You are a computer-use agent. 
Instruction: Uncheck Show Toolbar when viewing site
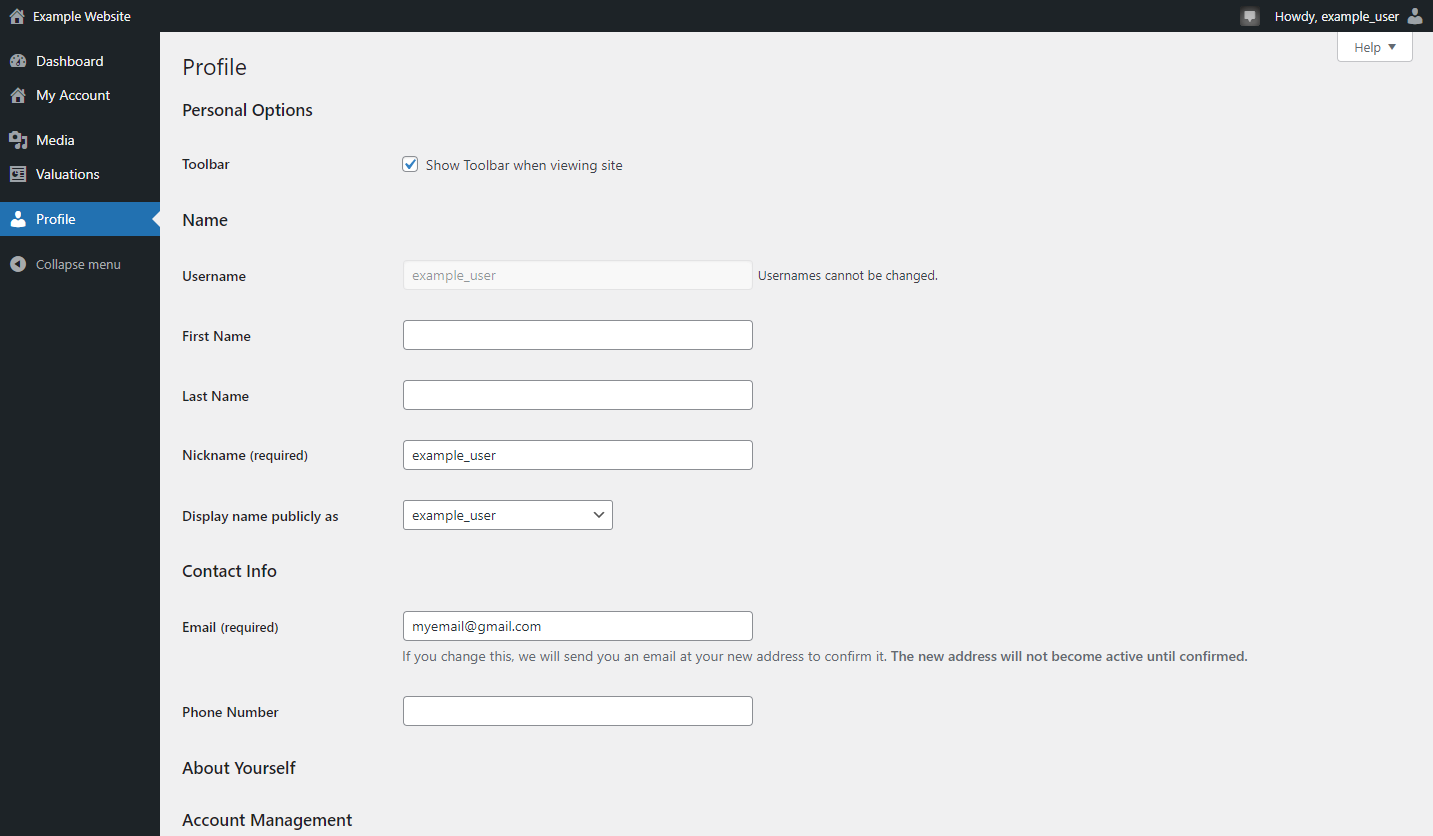[410, 164]
